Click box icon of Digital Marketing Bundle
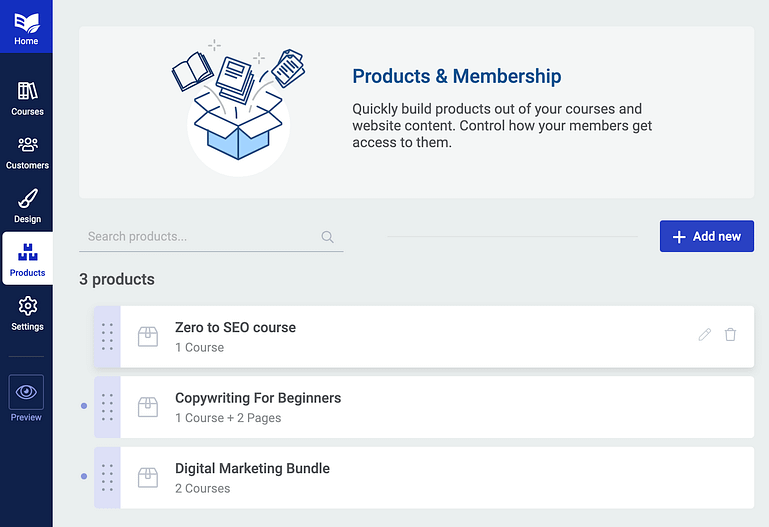Screen dimensions: 769x527 (x=148, y=477)
